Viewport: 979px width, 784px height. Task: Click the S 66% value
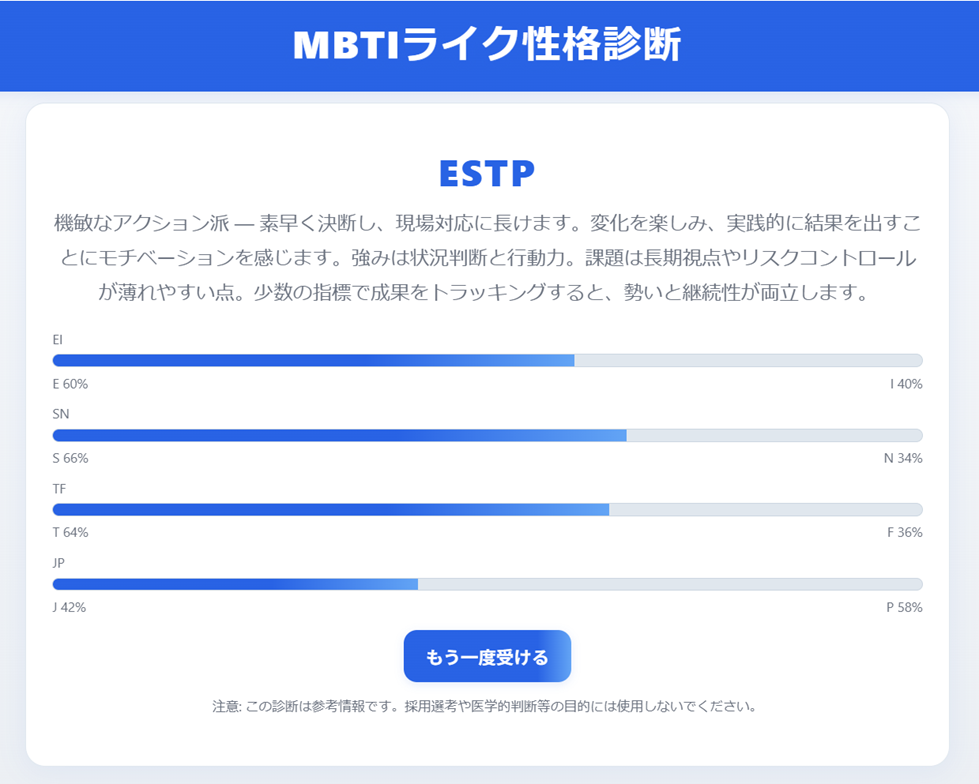70,459
